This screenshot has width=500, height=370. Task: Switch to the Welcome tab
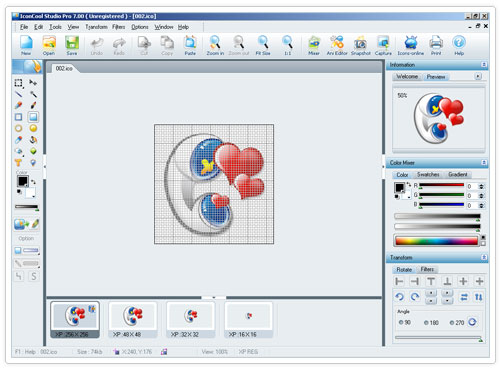(407, 77)
